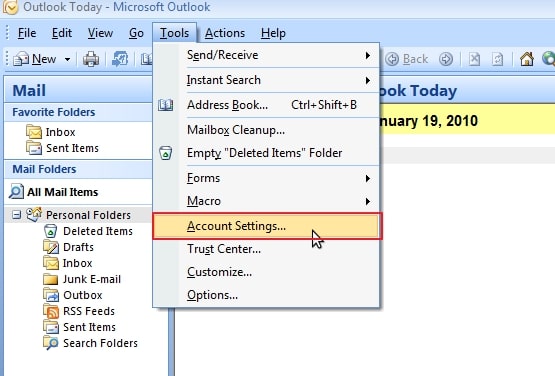Viewport: 555px width, 376px height.
Task: Open Address Book from Tools menu
Action: [x=266, y=105]
